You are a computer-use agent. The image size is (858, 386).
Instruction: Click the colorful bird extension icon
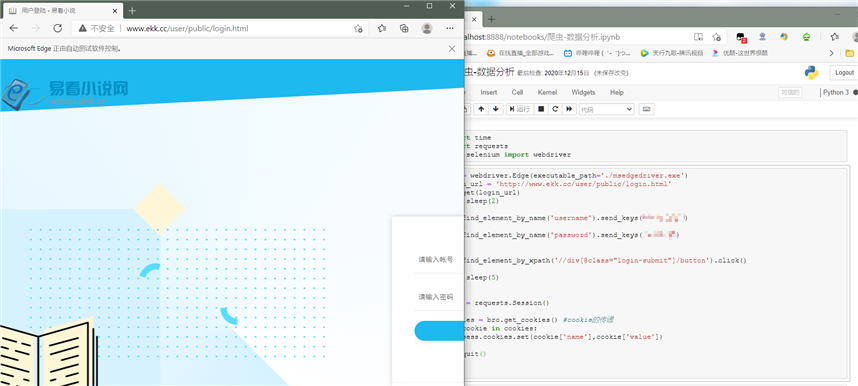pos(784,37)
